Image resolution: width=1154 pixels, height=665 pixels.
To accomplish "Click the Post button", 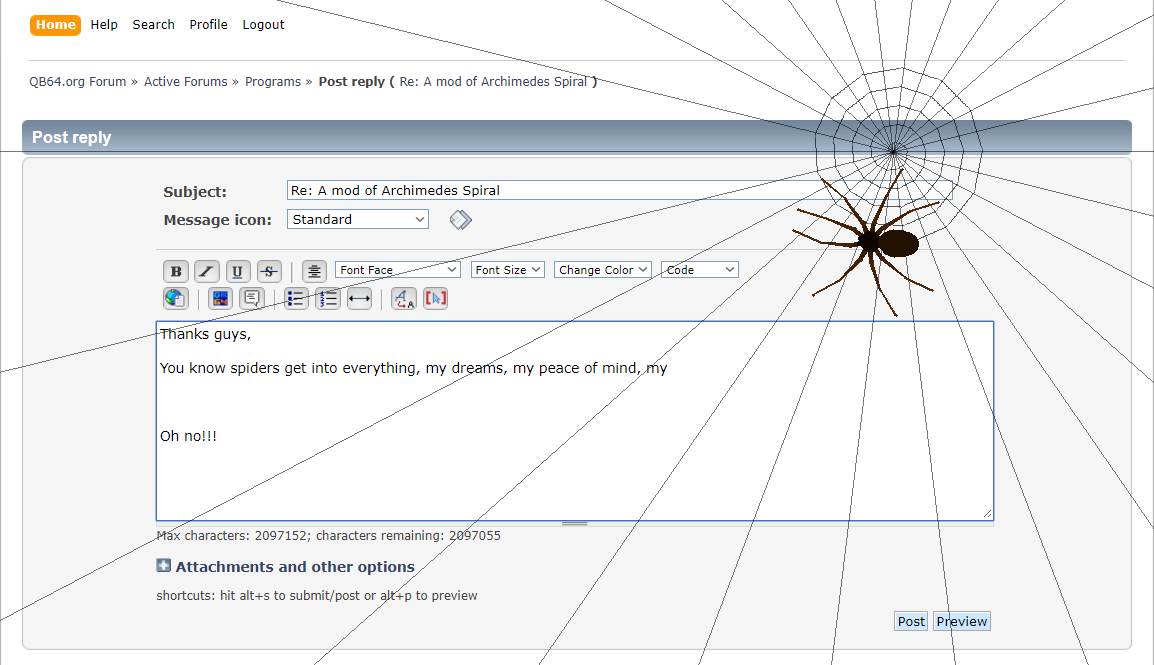I will tap(911, 621).
